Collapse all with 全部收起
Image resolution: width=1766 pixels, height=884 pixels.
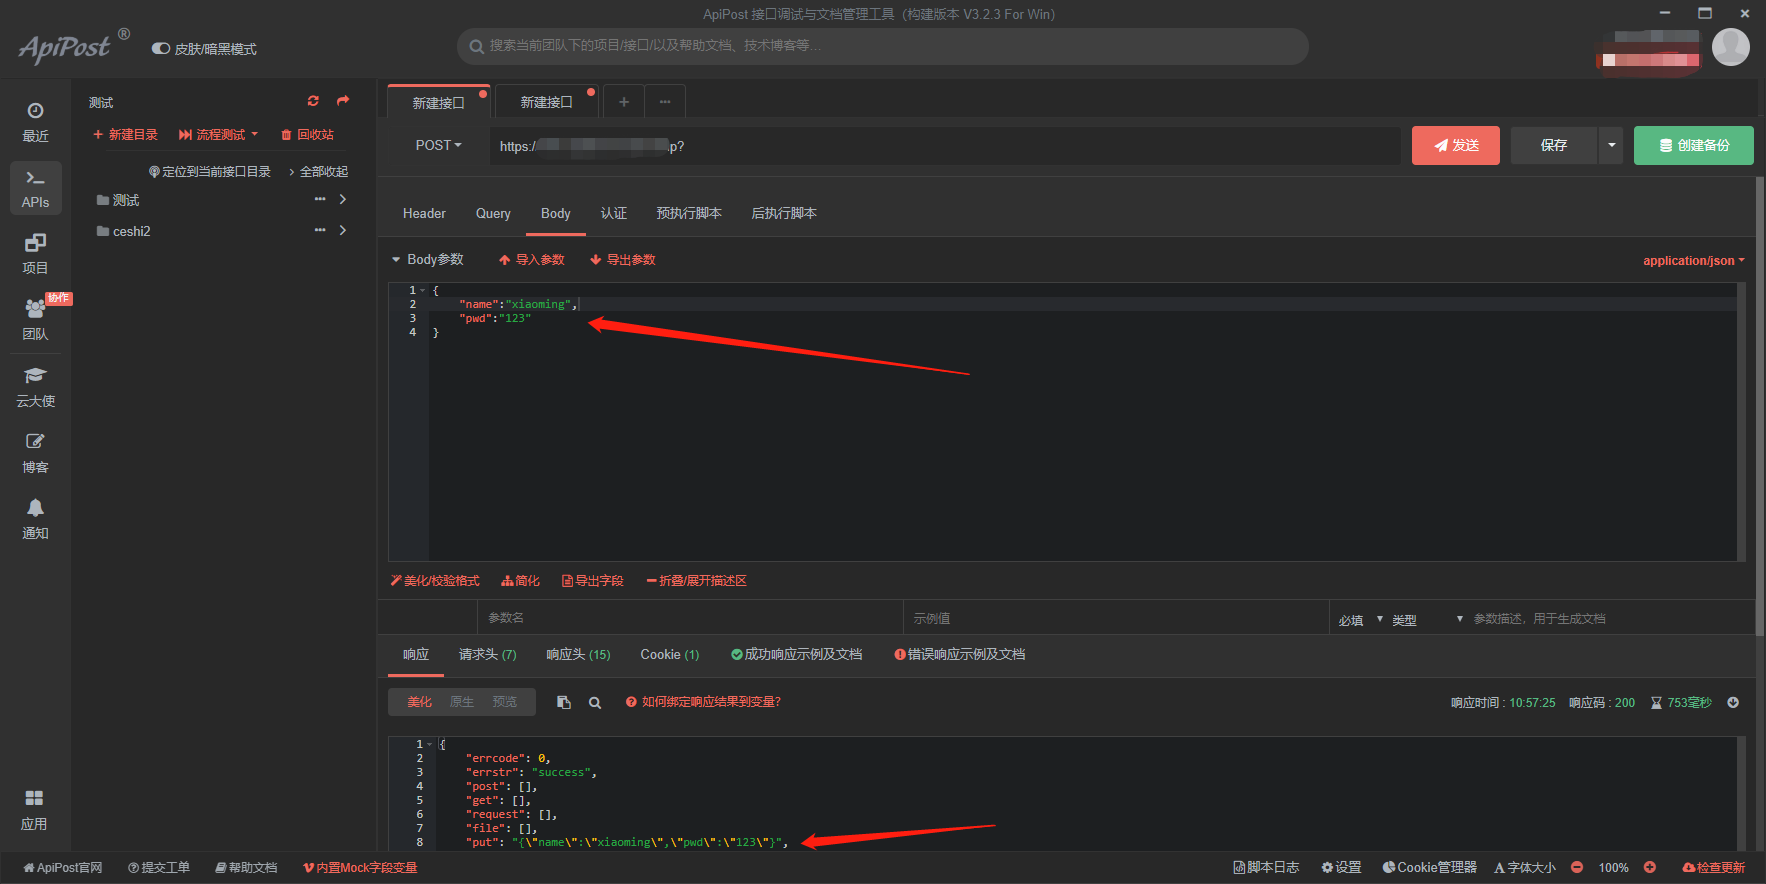[318, 171]
